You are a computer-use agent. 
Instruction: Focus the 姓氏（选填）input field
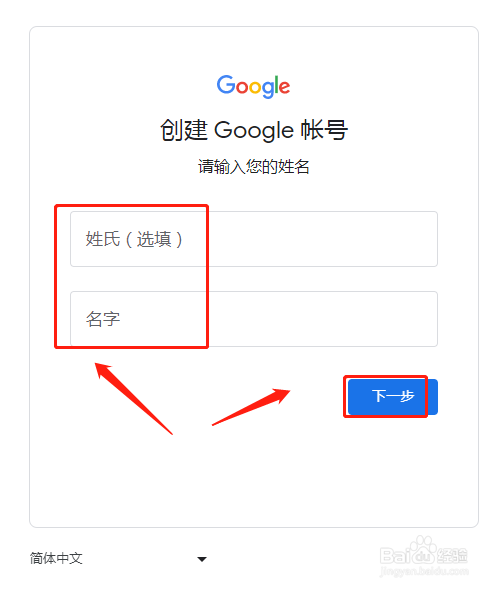[x=254, y=239]
